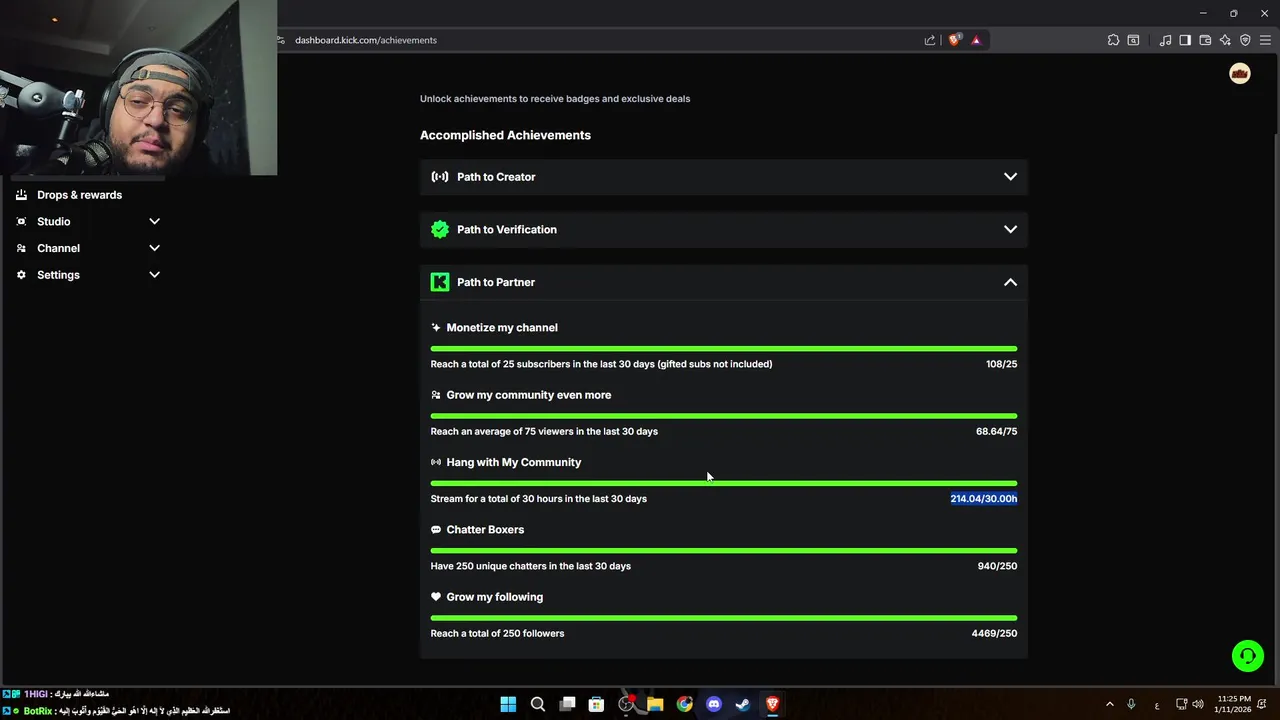1280x720 pixels.
Task: Open File Explorer from the taskbar
Action: click(x=655, y=704)
